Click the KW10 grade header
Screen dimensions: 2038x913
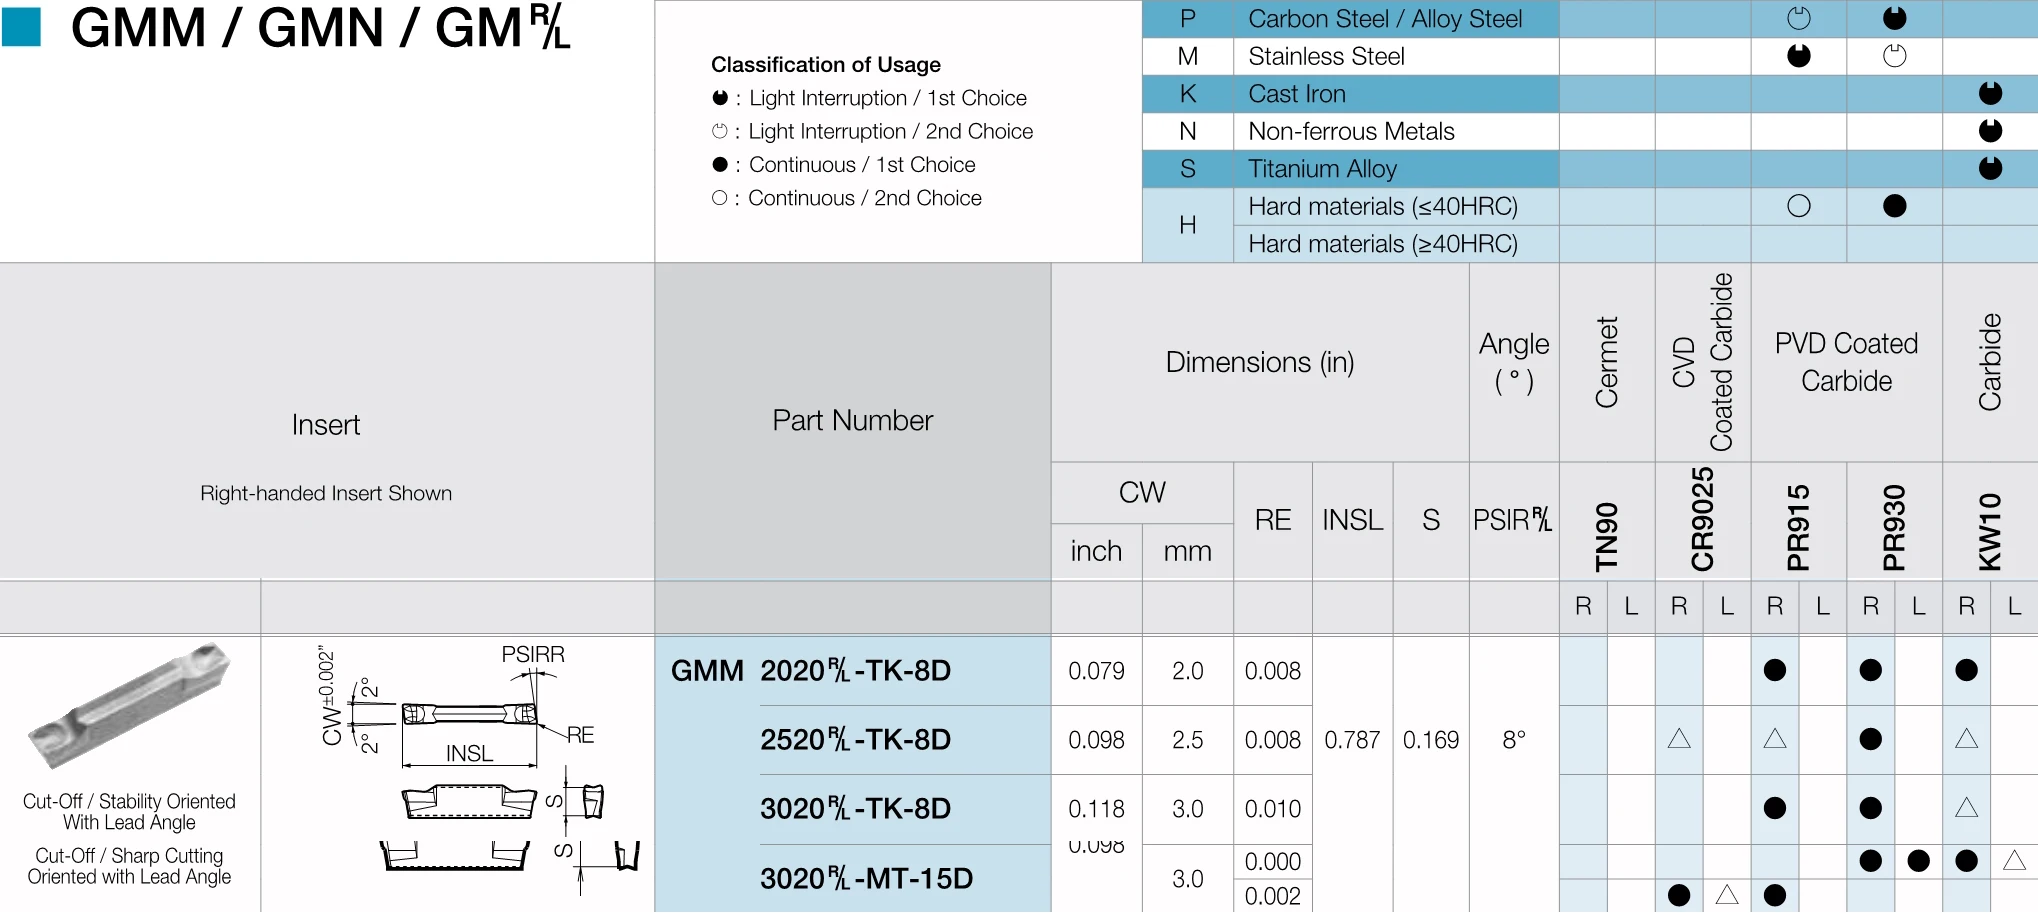pyautogui.click(x=1990, y=531)
